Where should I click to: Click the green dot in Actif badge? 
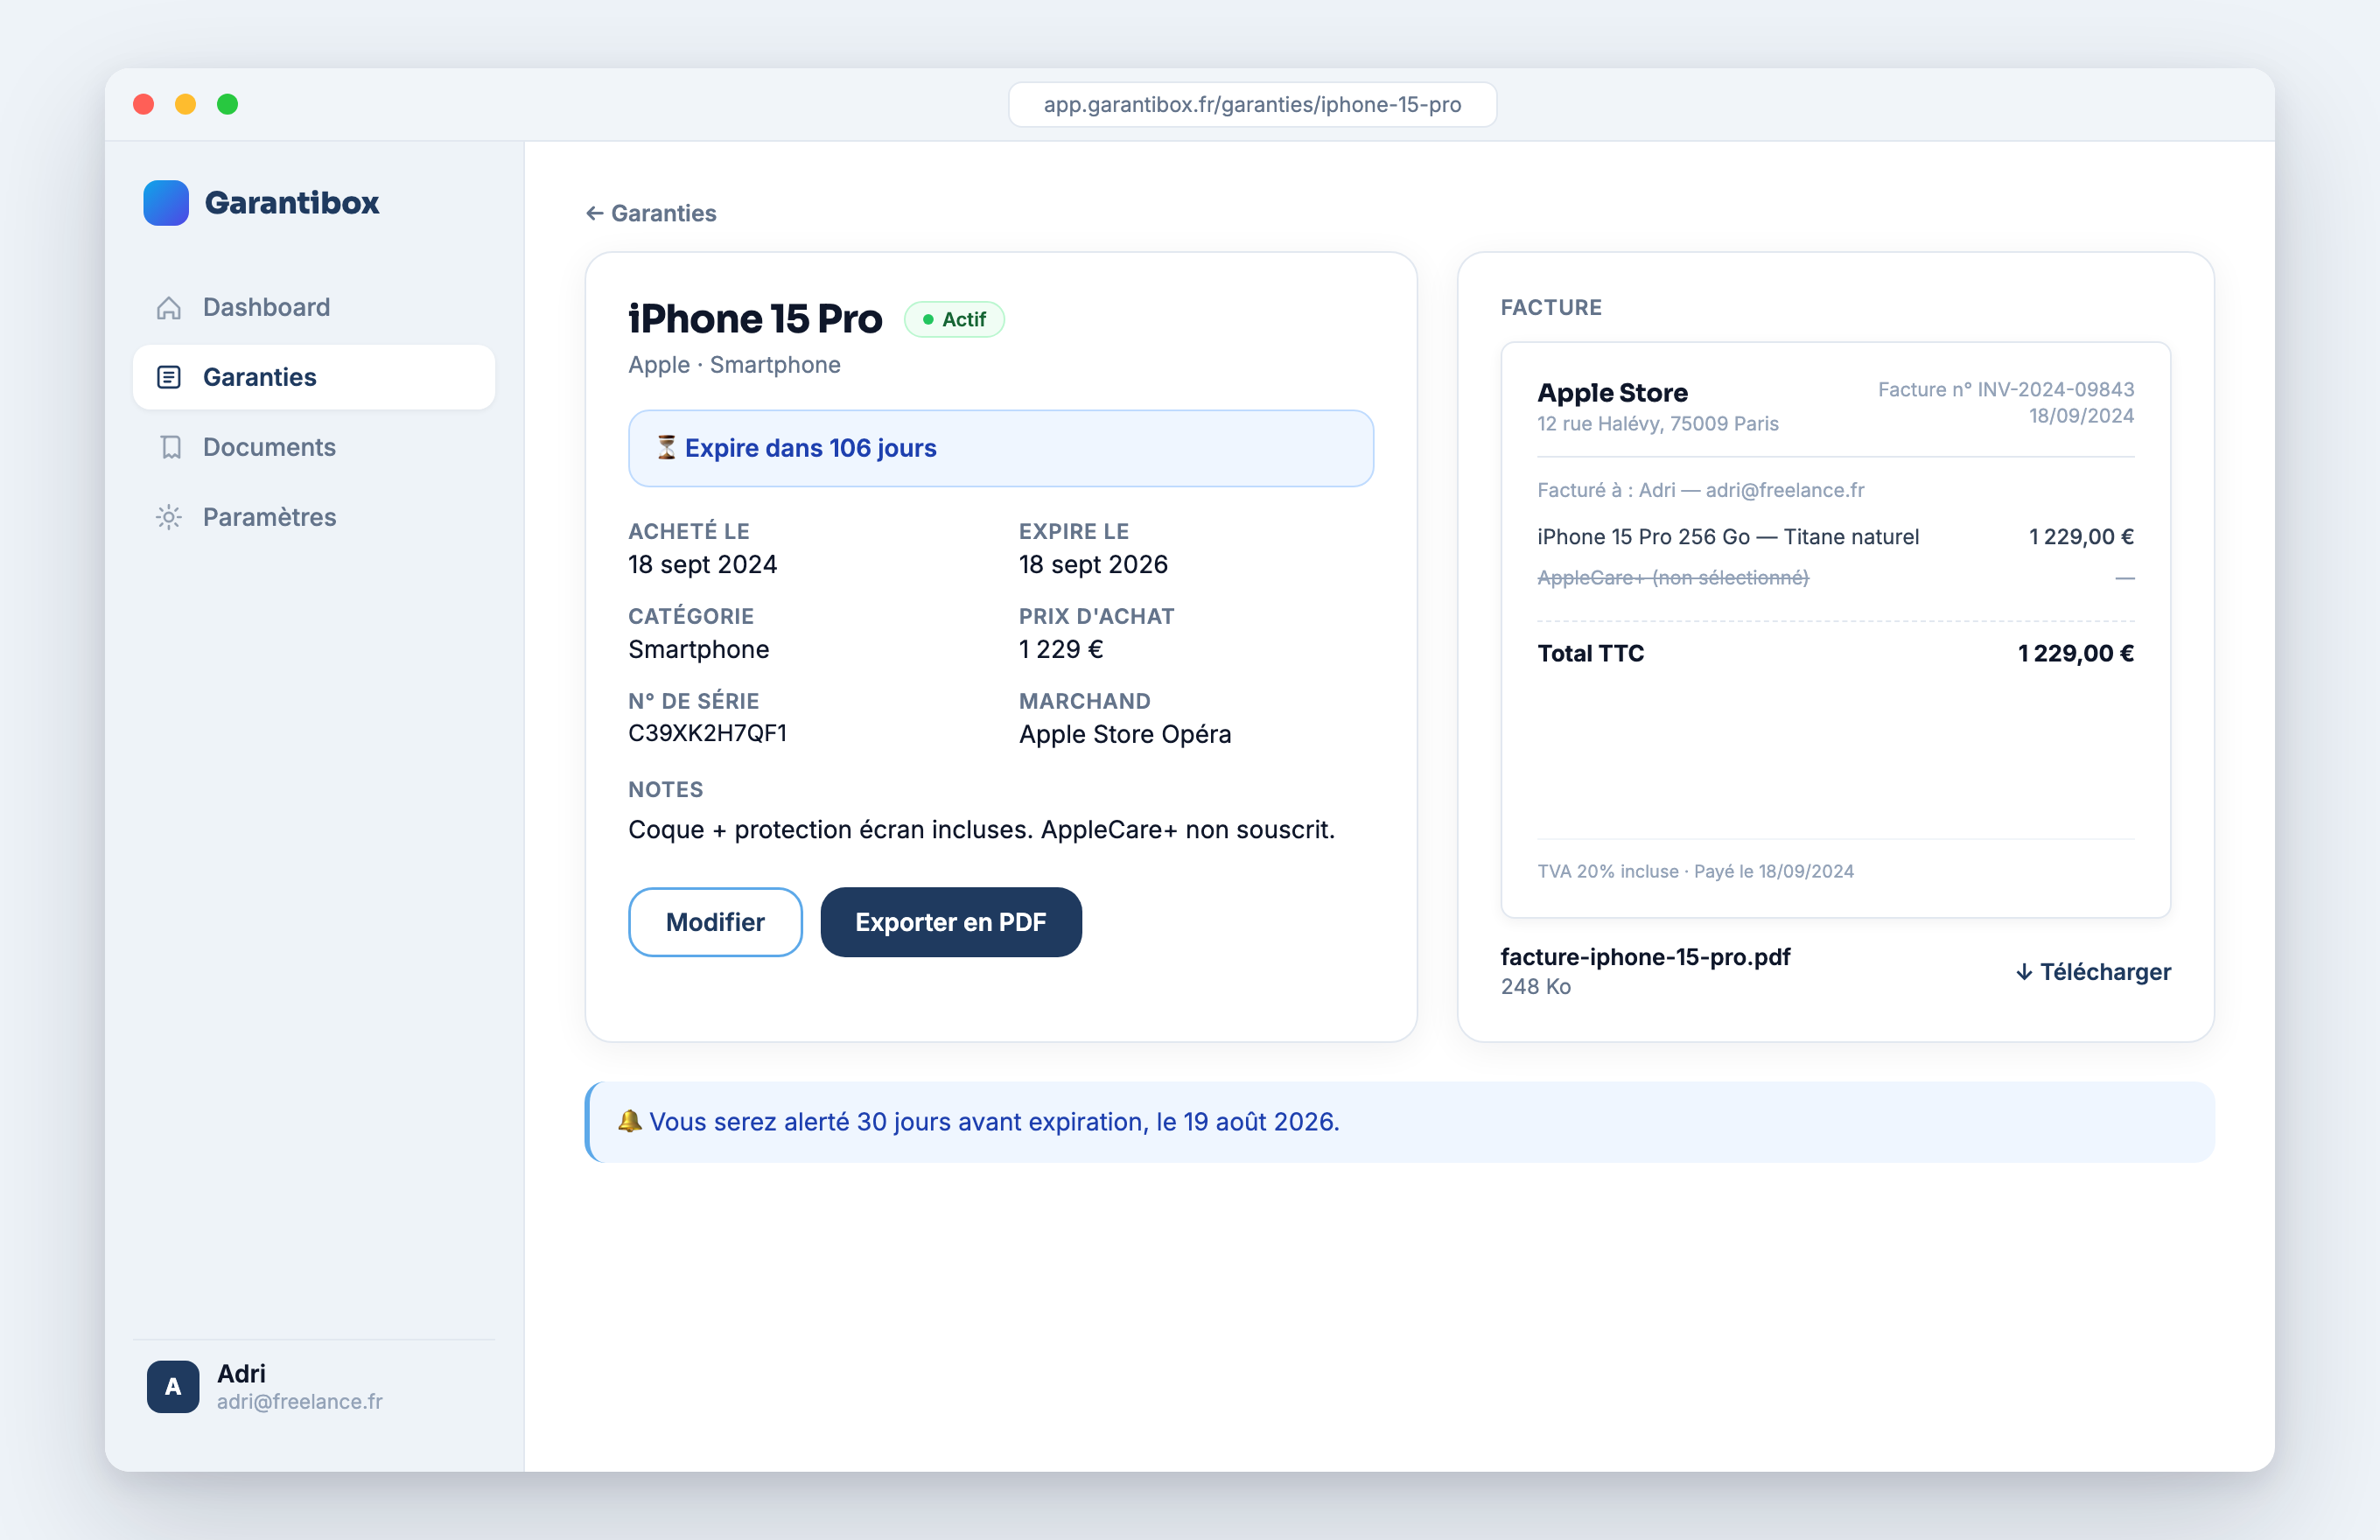point(928,319)
